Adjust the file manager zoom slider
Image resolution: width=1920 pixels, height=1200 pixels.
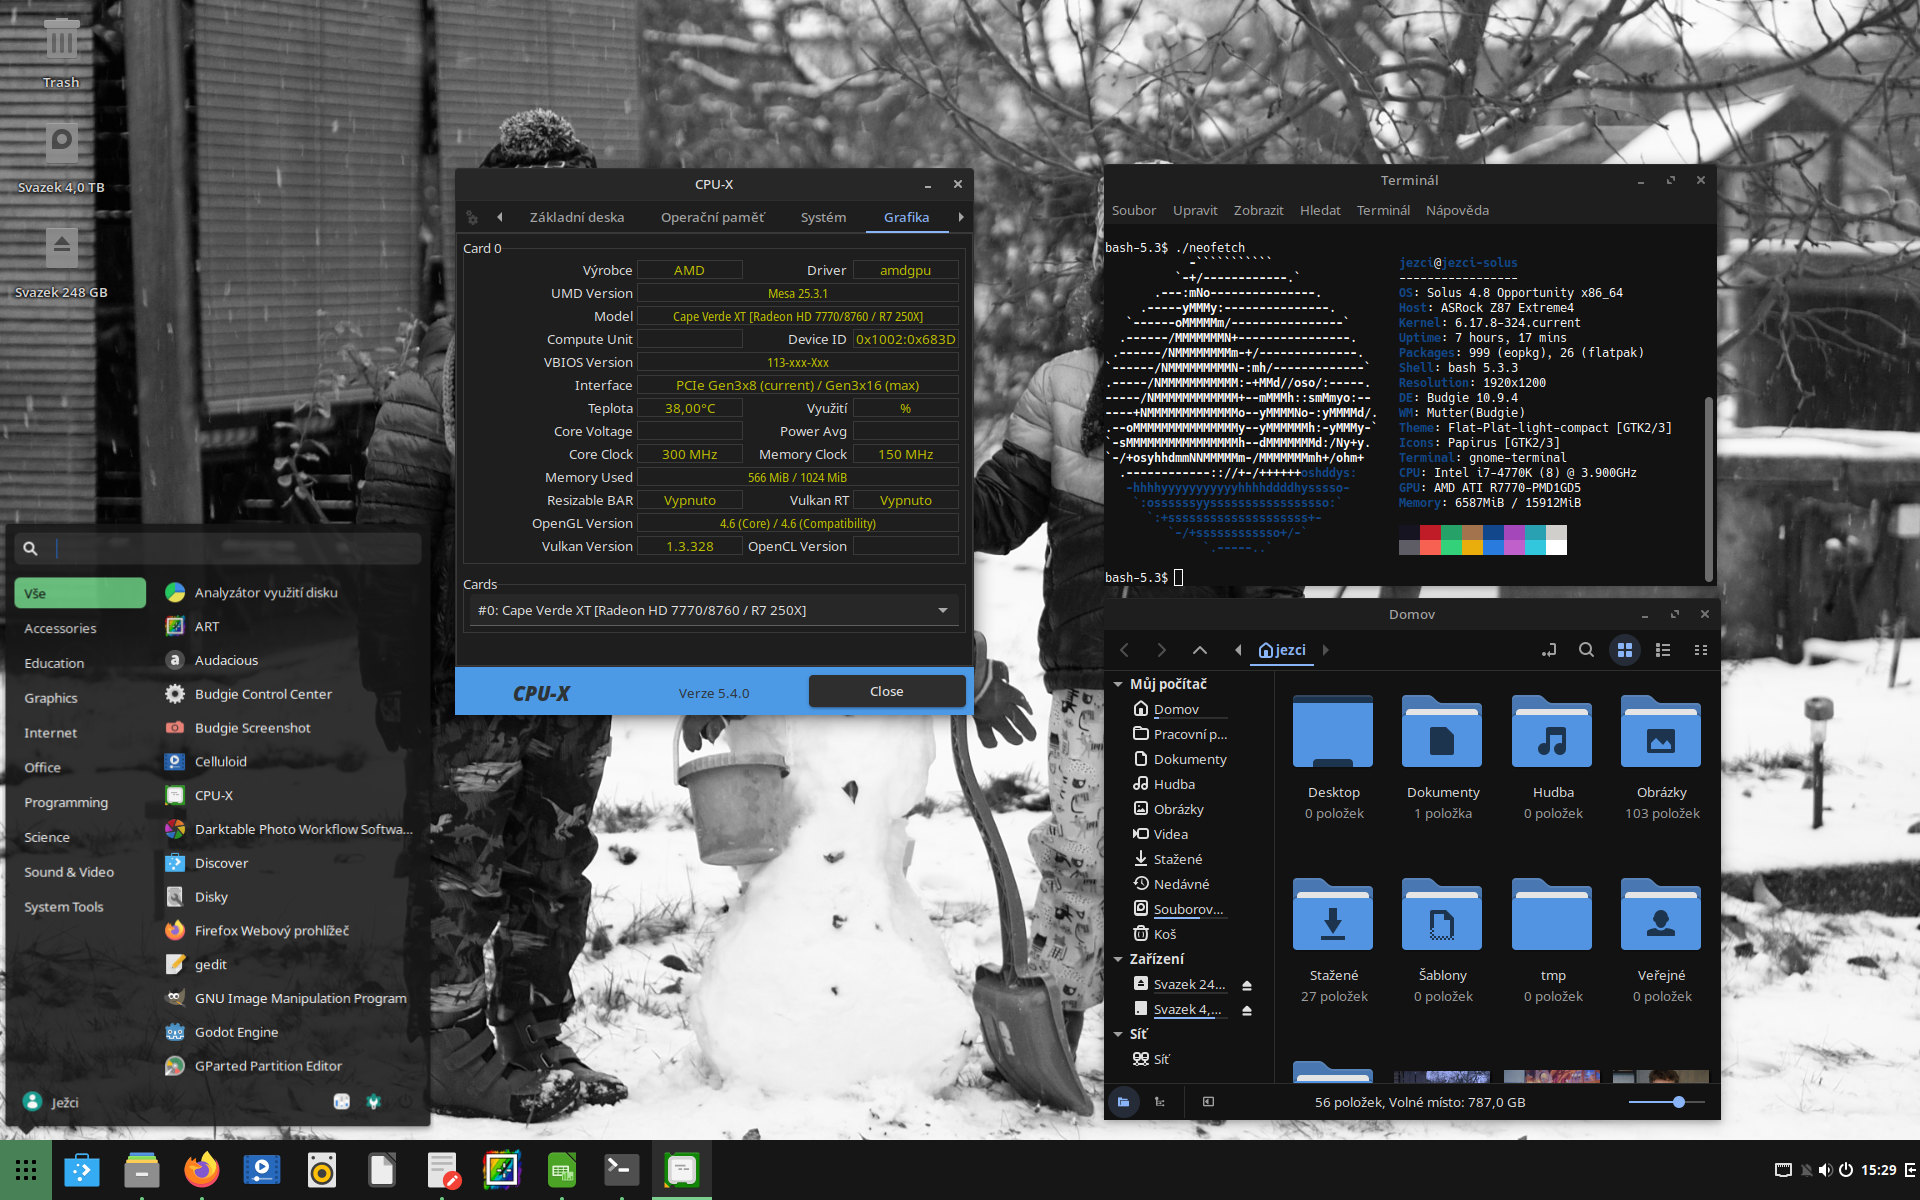tap(1678, 1102)
